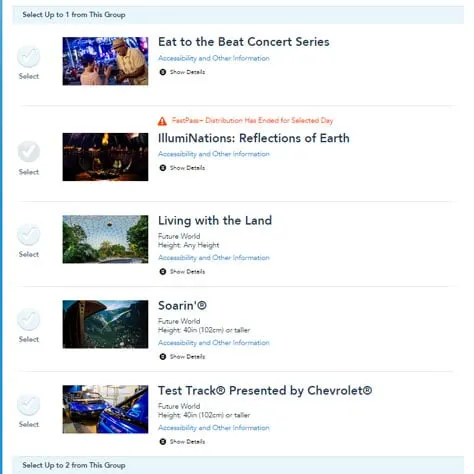
Task: Click Future World label under Test Track
Action: tap(179, 406)
